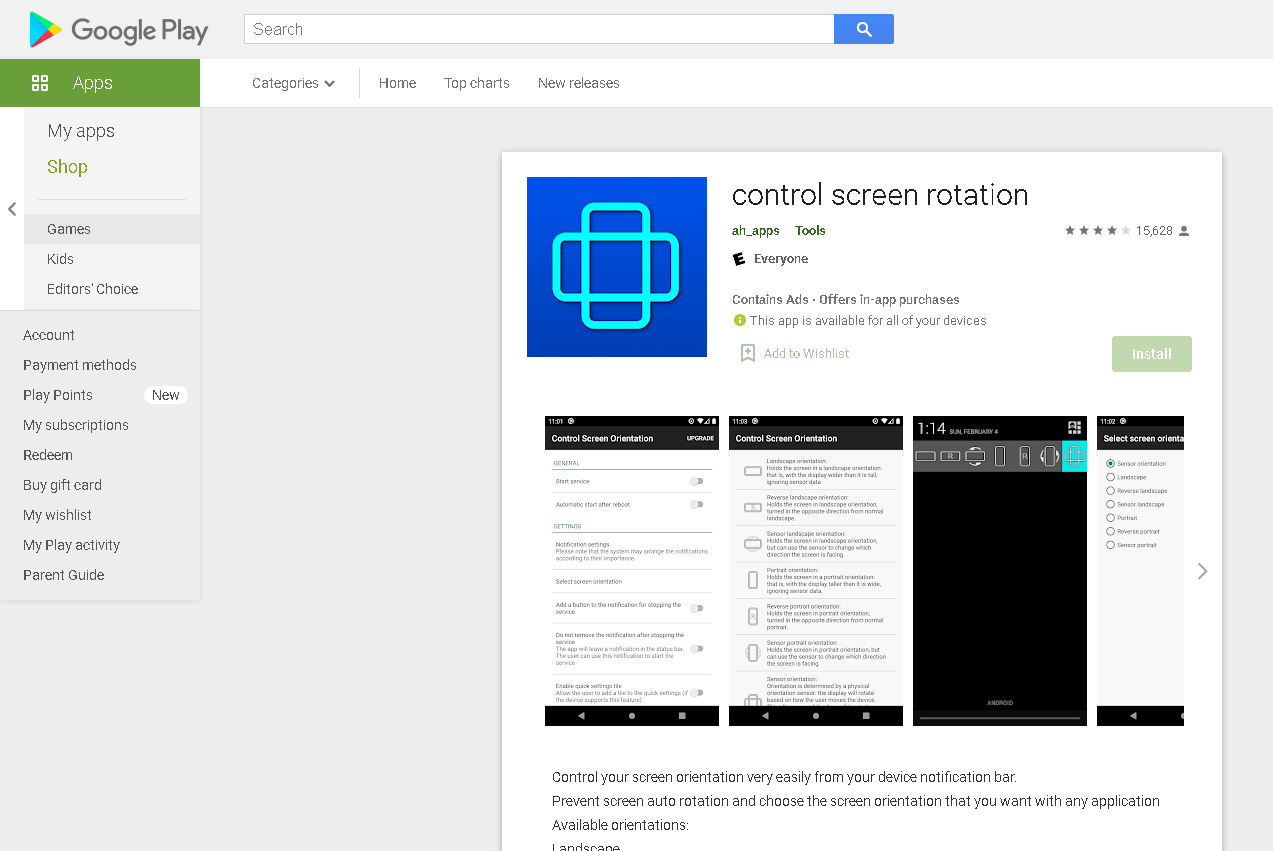Open the Parent Guide

coord(64,575)
